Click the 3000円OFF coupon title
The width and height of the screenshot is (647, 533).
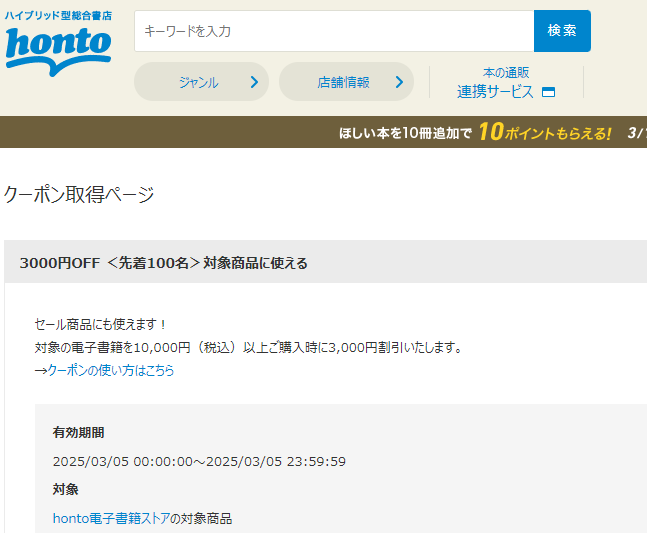pos(164,263)
